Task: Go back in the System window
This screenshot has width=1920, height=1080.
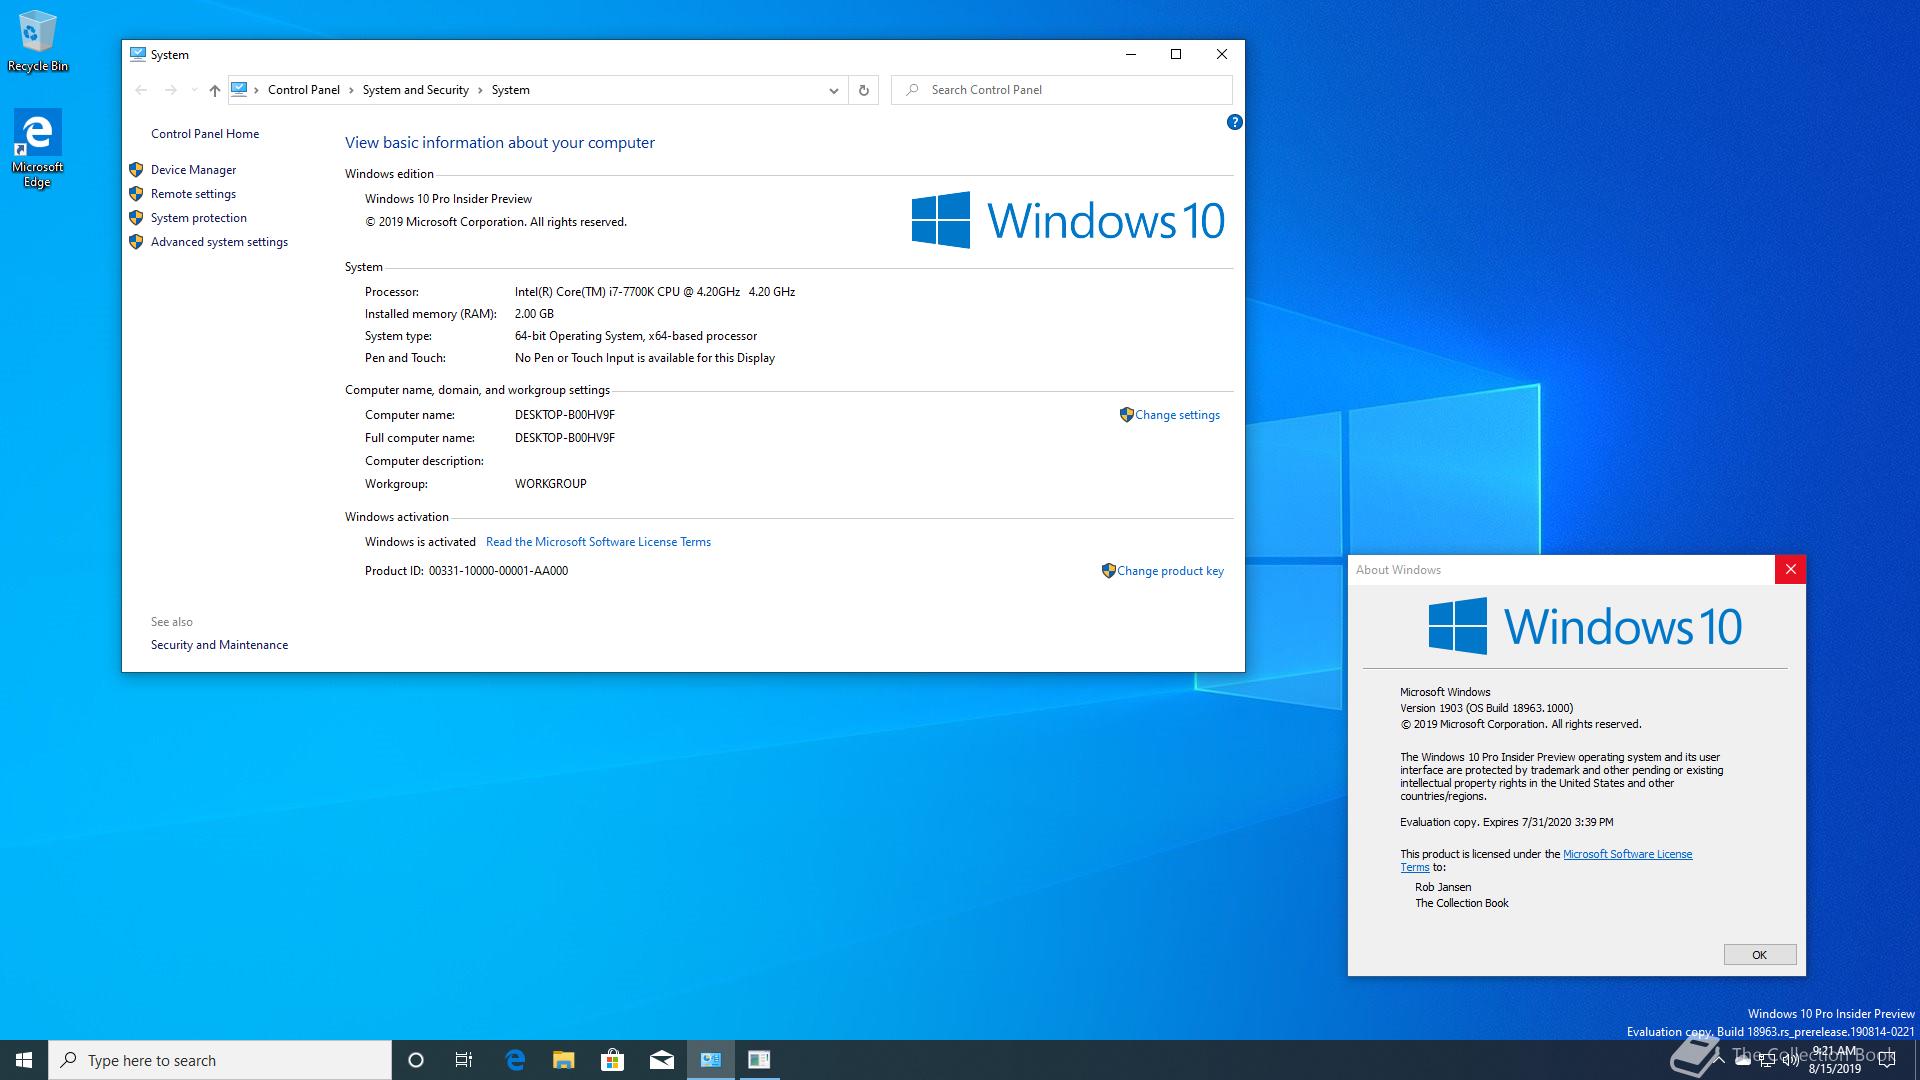Action: click(141, 90)
